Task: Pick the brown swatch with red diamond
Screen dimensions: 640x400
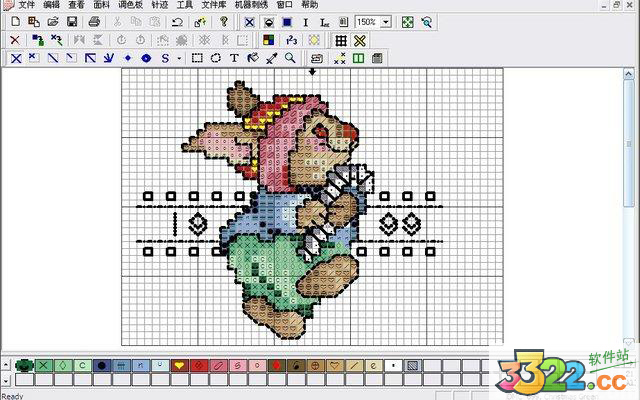Action: point(276,365)
